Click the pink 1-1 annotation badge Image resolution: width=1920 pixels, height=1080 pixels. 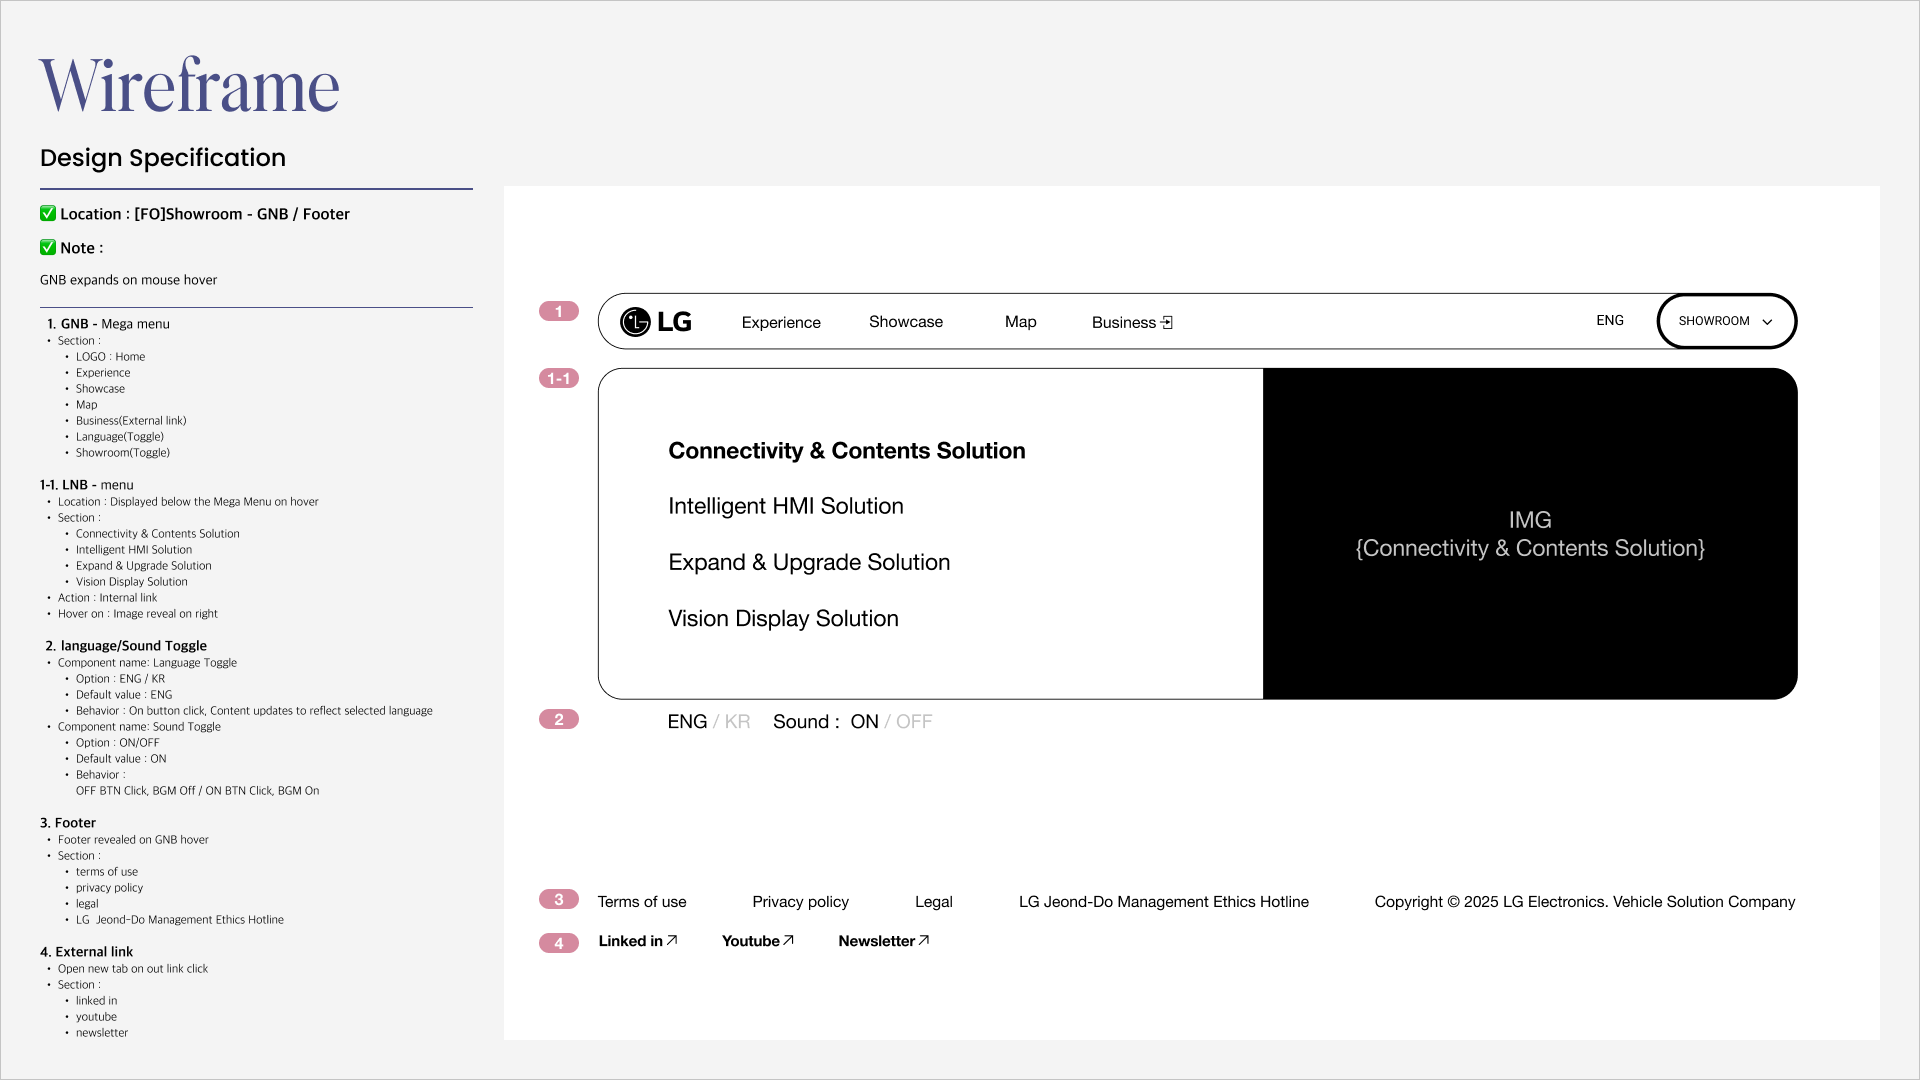tap(558, 379)
